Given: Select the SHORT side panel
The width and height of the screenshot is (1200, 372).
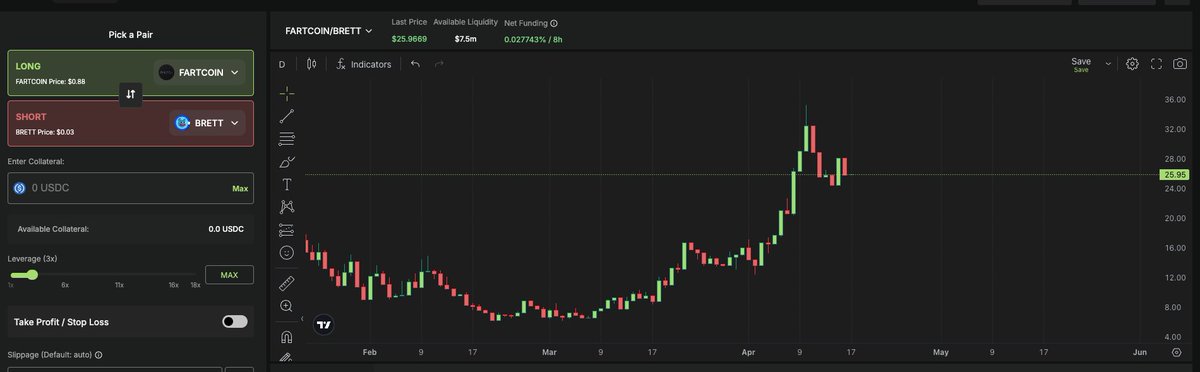Looking at the screenshot, I should point(131,124).
